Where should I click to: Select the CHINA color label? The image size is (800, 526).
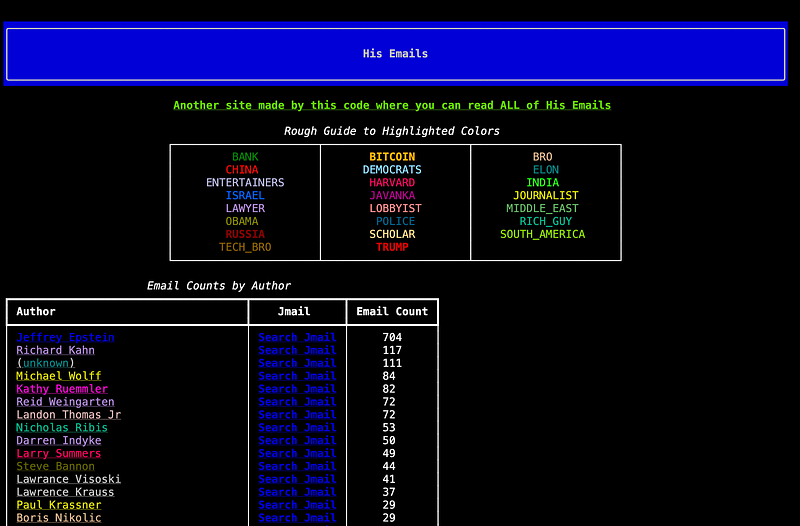[242, 169]
